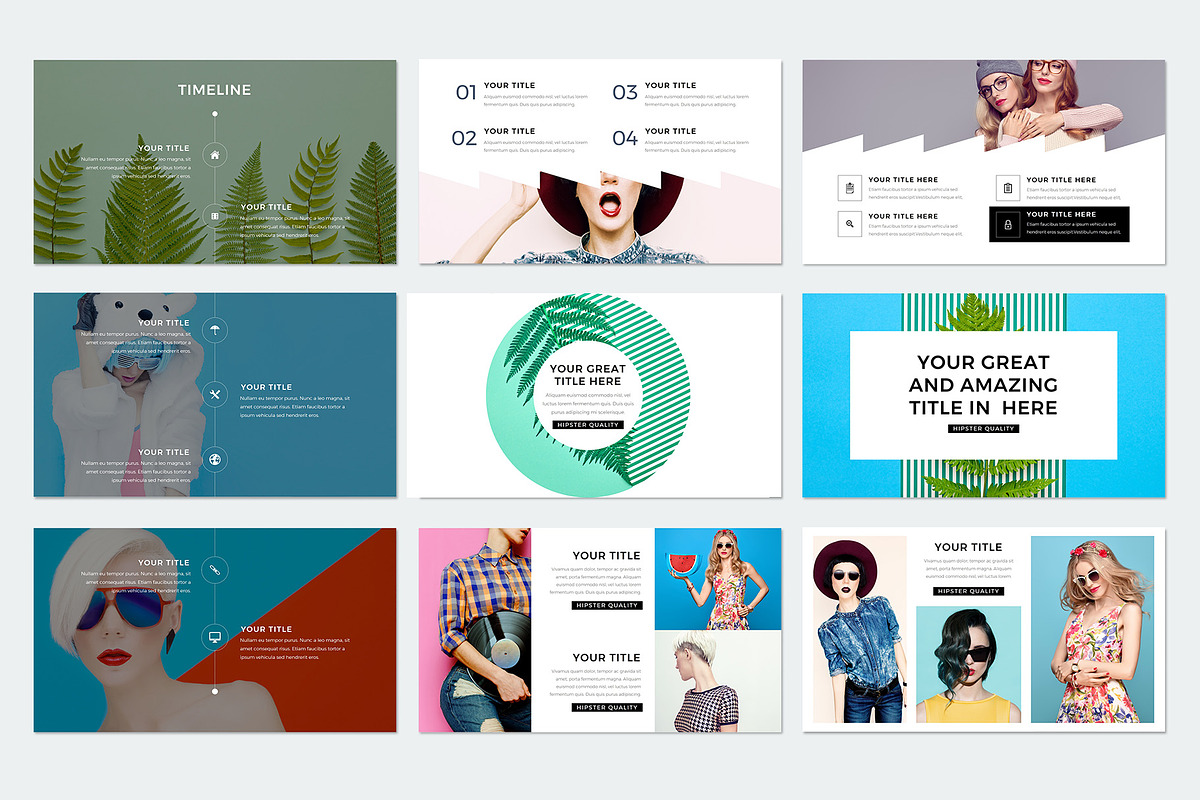Click 'YOUR TITLE HERE' in the black highlighted box
Image resolution: width=1200 pixels, height=800 pixels.
click(x=1061, y=214)
